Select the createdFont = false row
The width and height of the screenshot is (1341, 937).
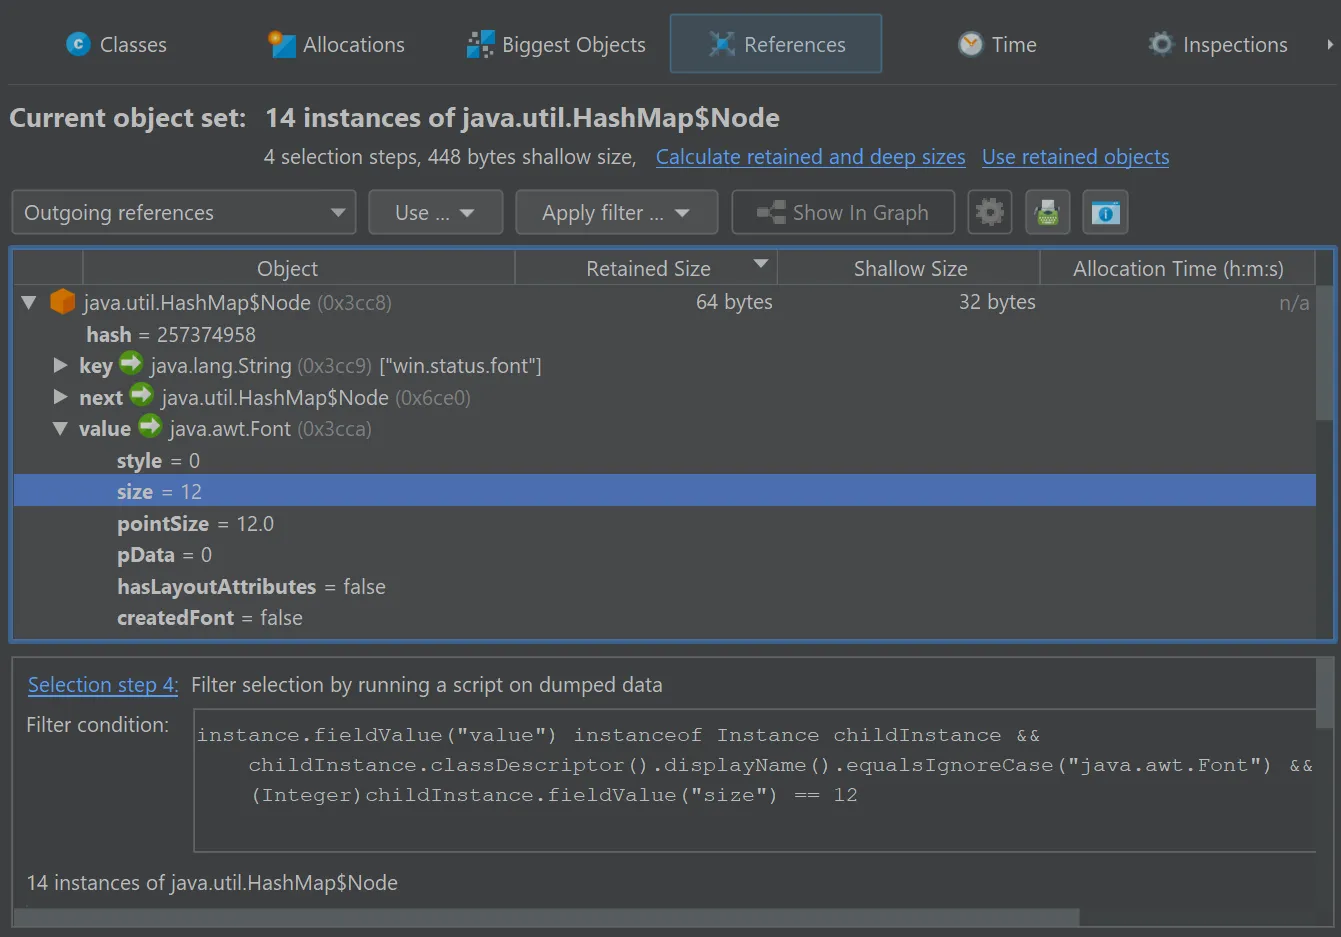coord(665,618)
